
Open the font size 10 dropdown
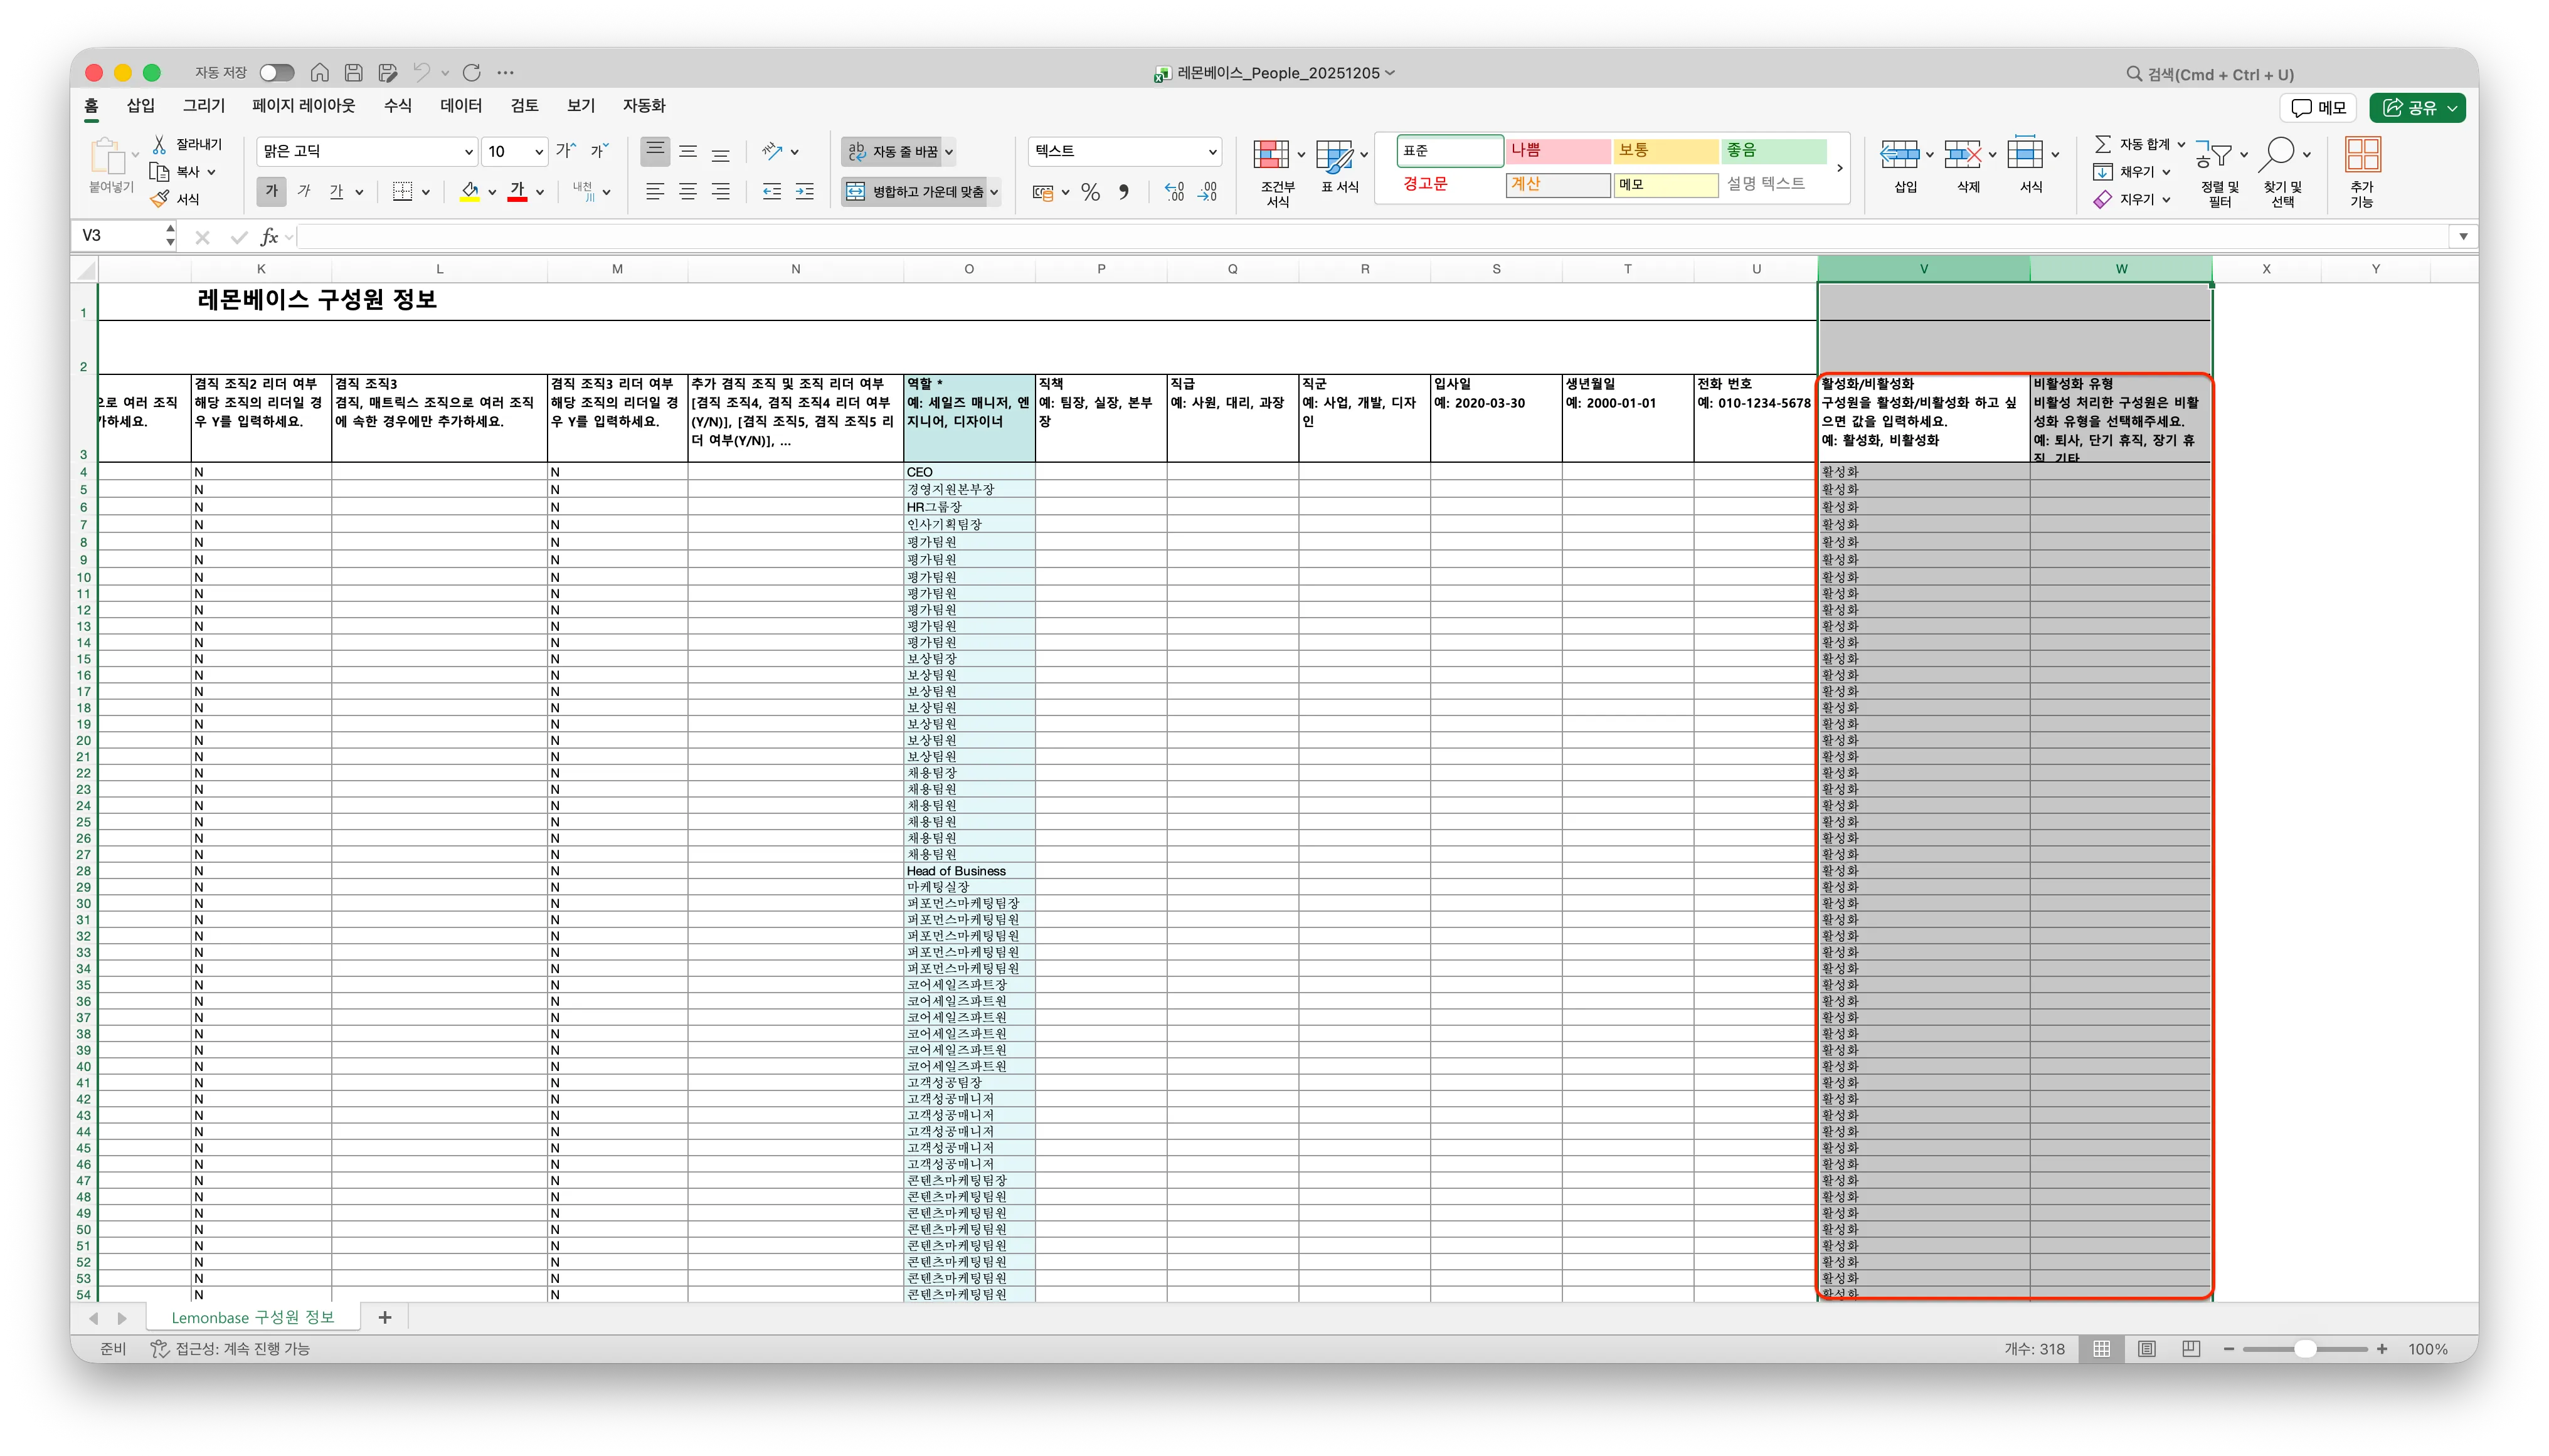pyautogui.click(x=538, y=152)
